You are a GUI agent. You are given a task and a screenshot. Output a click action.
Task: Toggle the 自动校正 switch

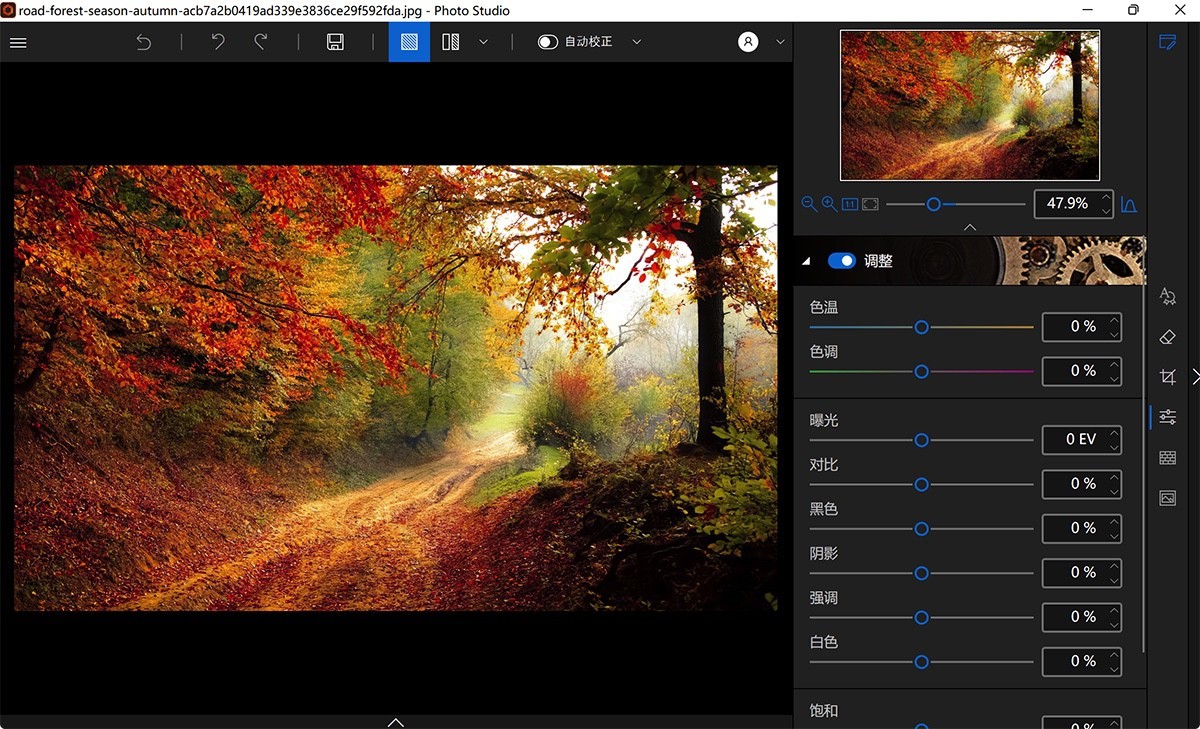click(547, 41)
